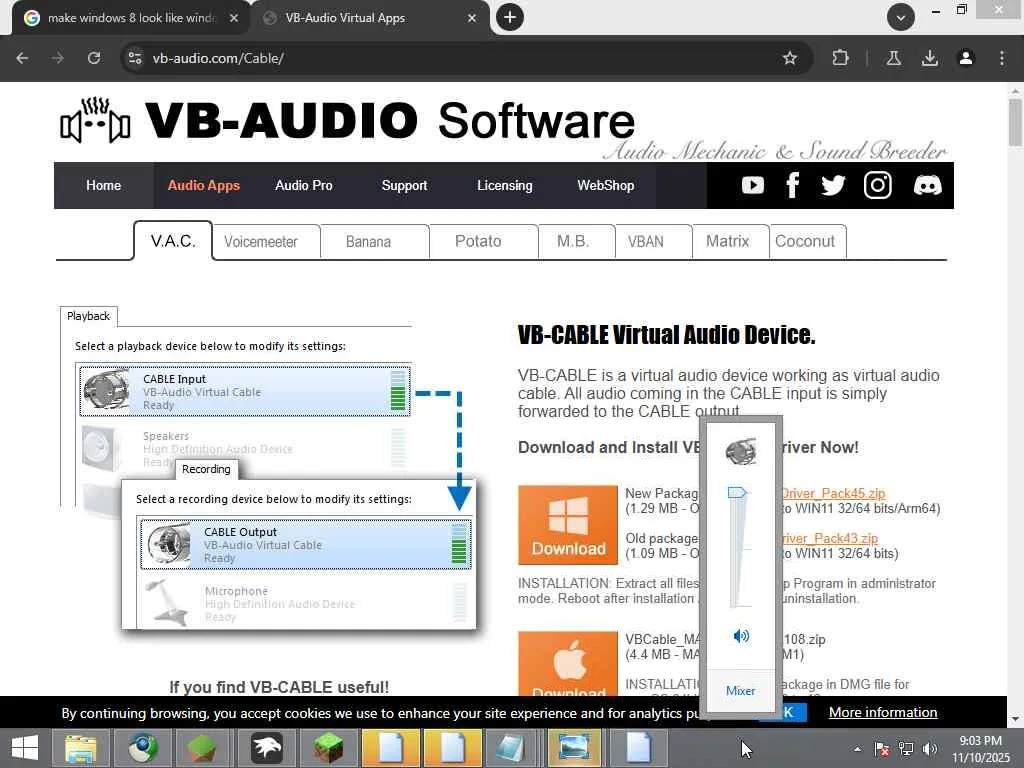Bookmark this page with the star icon
The width and height of the screenshot is (1024, 768).
[x=790, y=58]
